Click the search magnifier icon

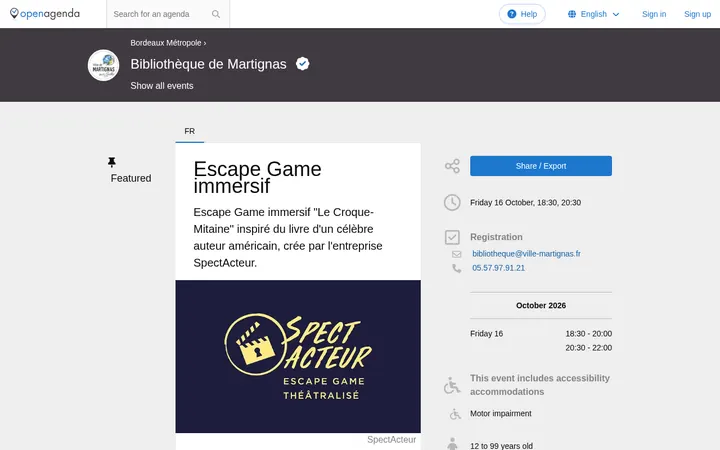(216, 14)
